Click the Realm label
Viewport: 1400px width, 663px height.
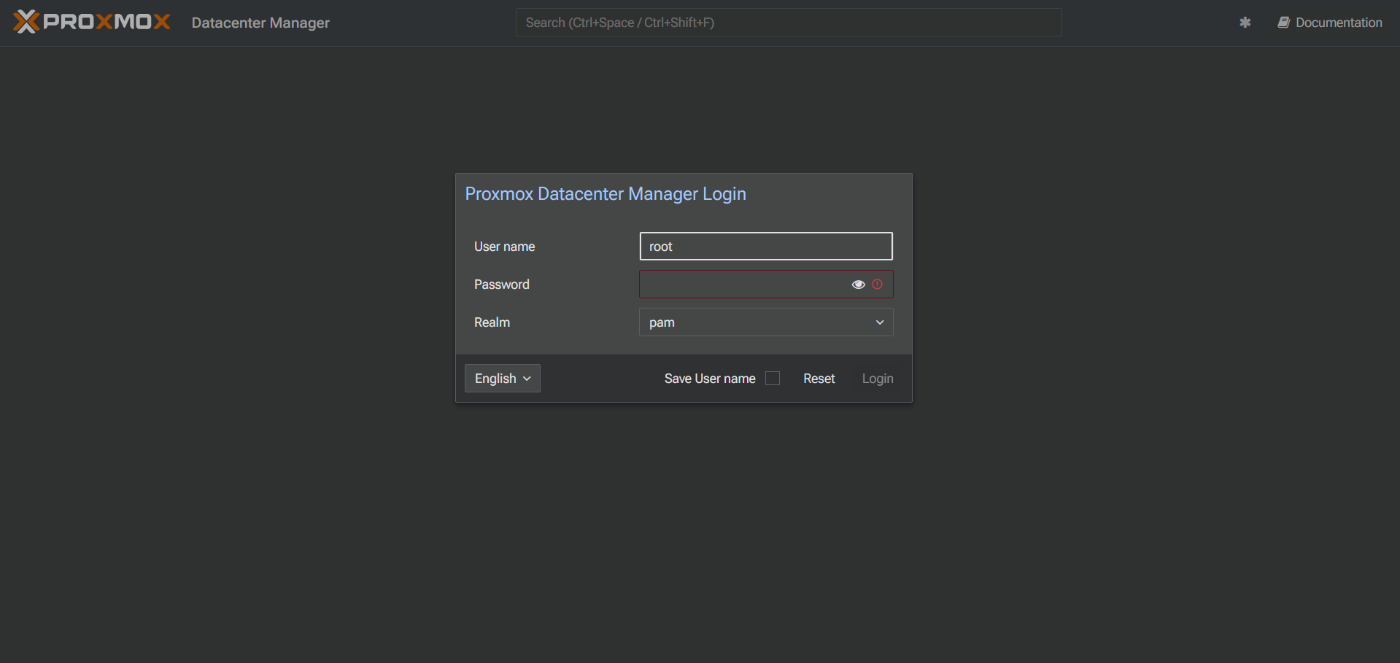(x=492, y=322)
